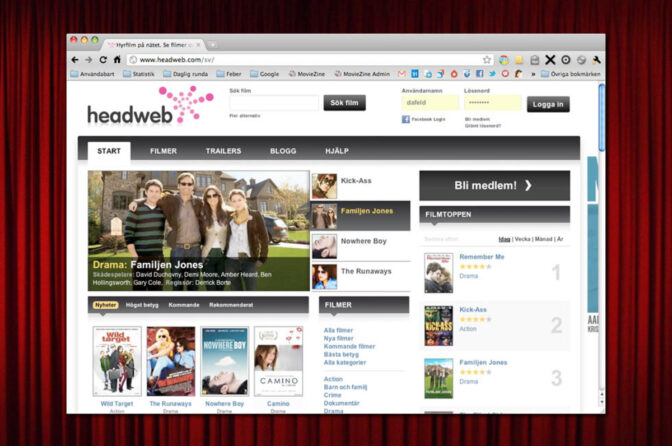Select the Nyheter filter tab
The height and width of the screenshot is (446, 672).
point(105,305)
